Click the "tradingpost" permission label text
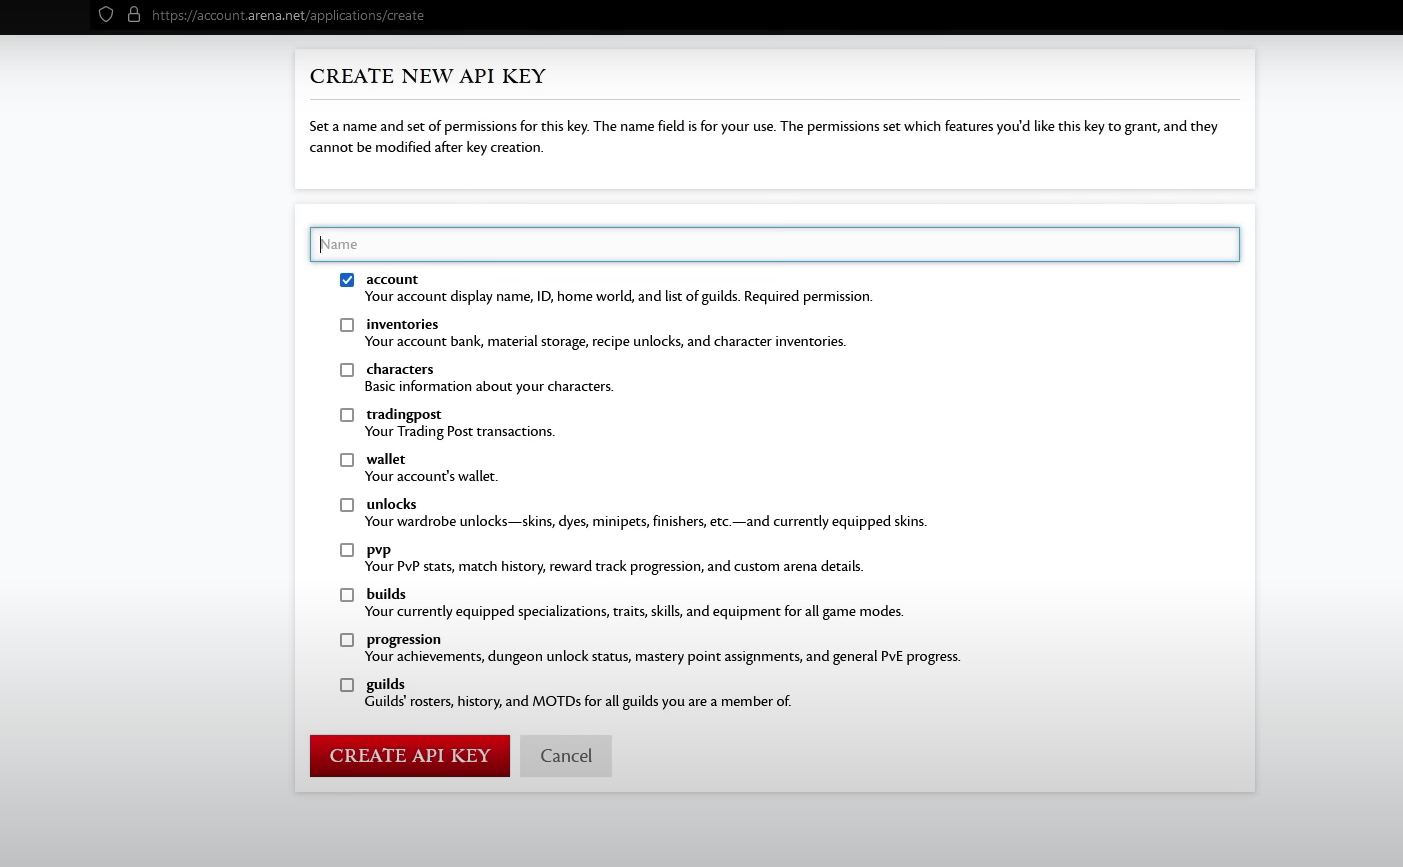Image resolution: width=1403 pixels, height=867 pixels. [404, 415]
